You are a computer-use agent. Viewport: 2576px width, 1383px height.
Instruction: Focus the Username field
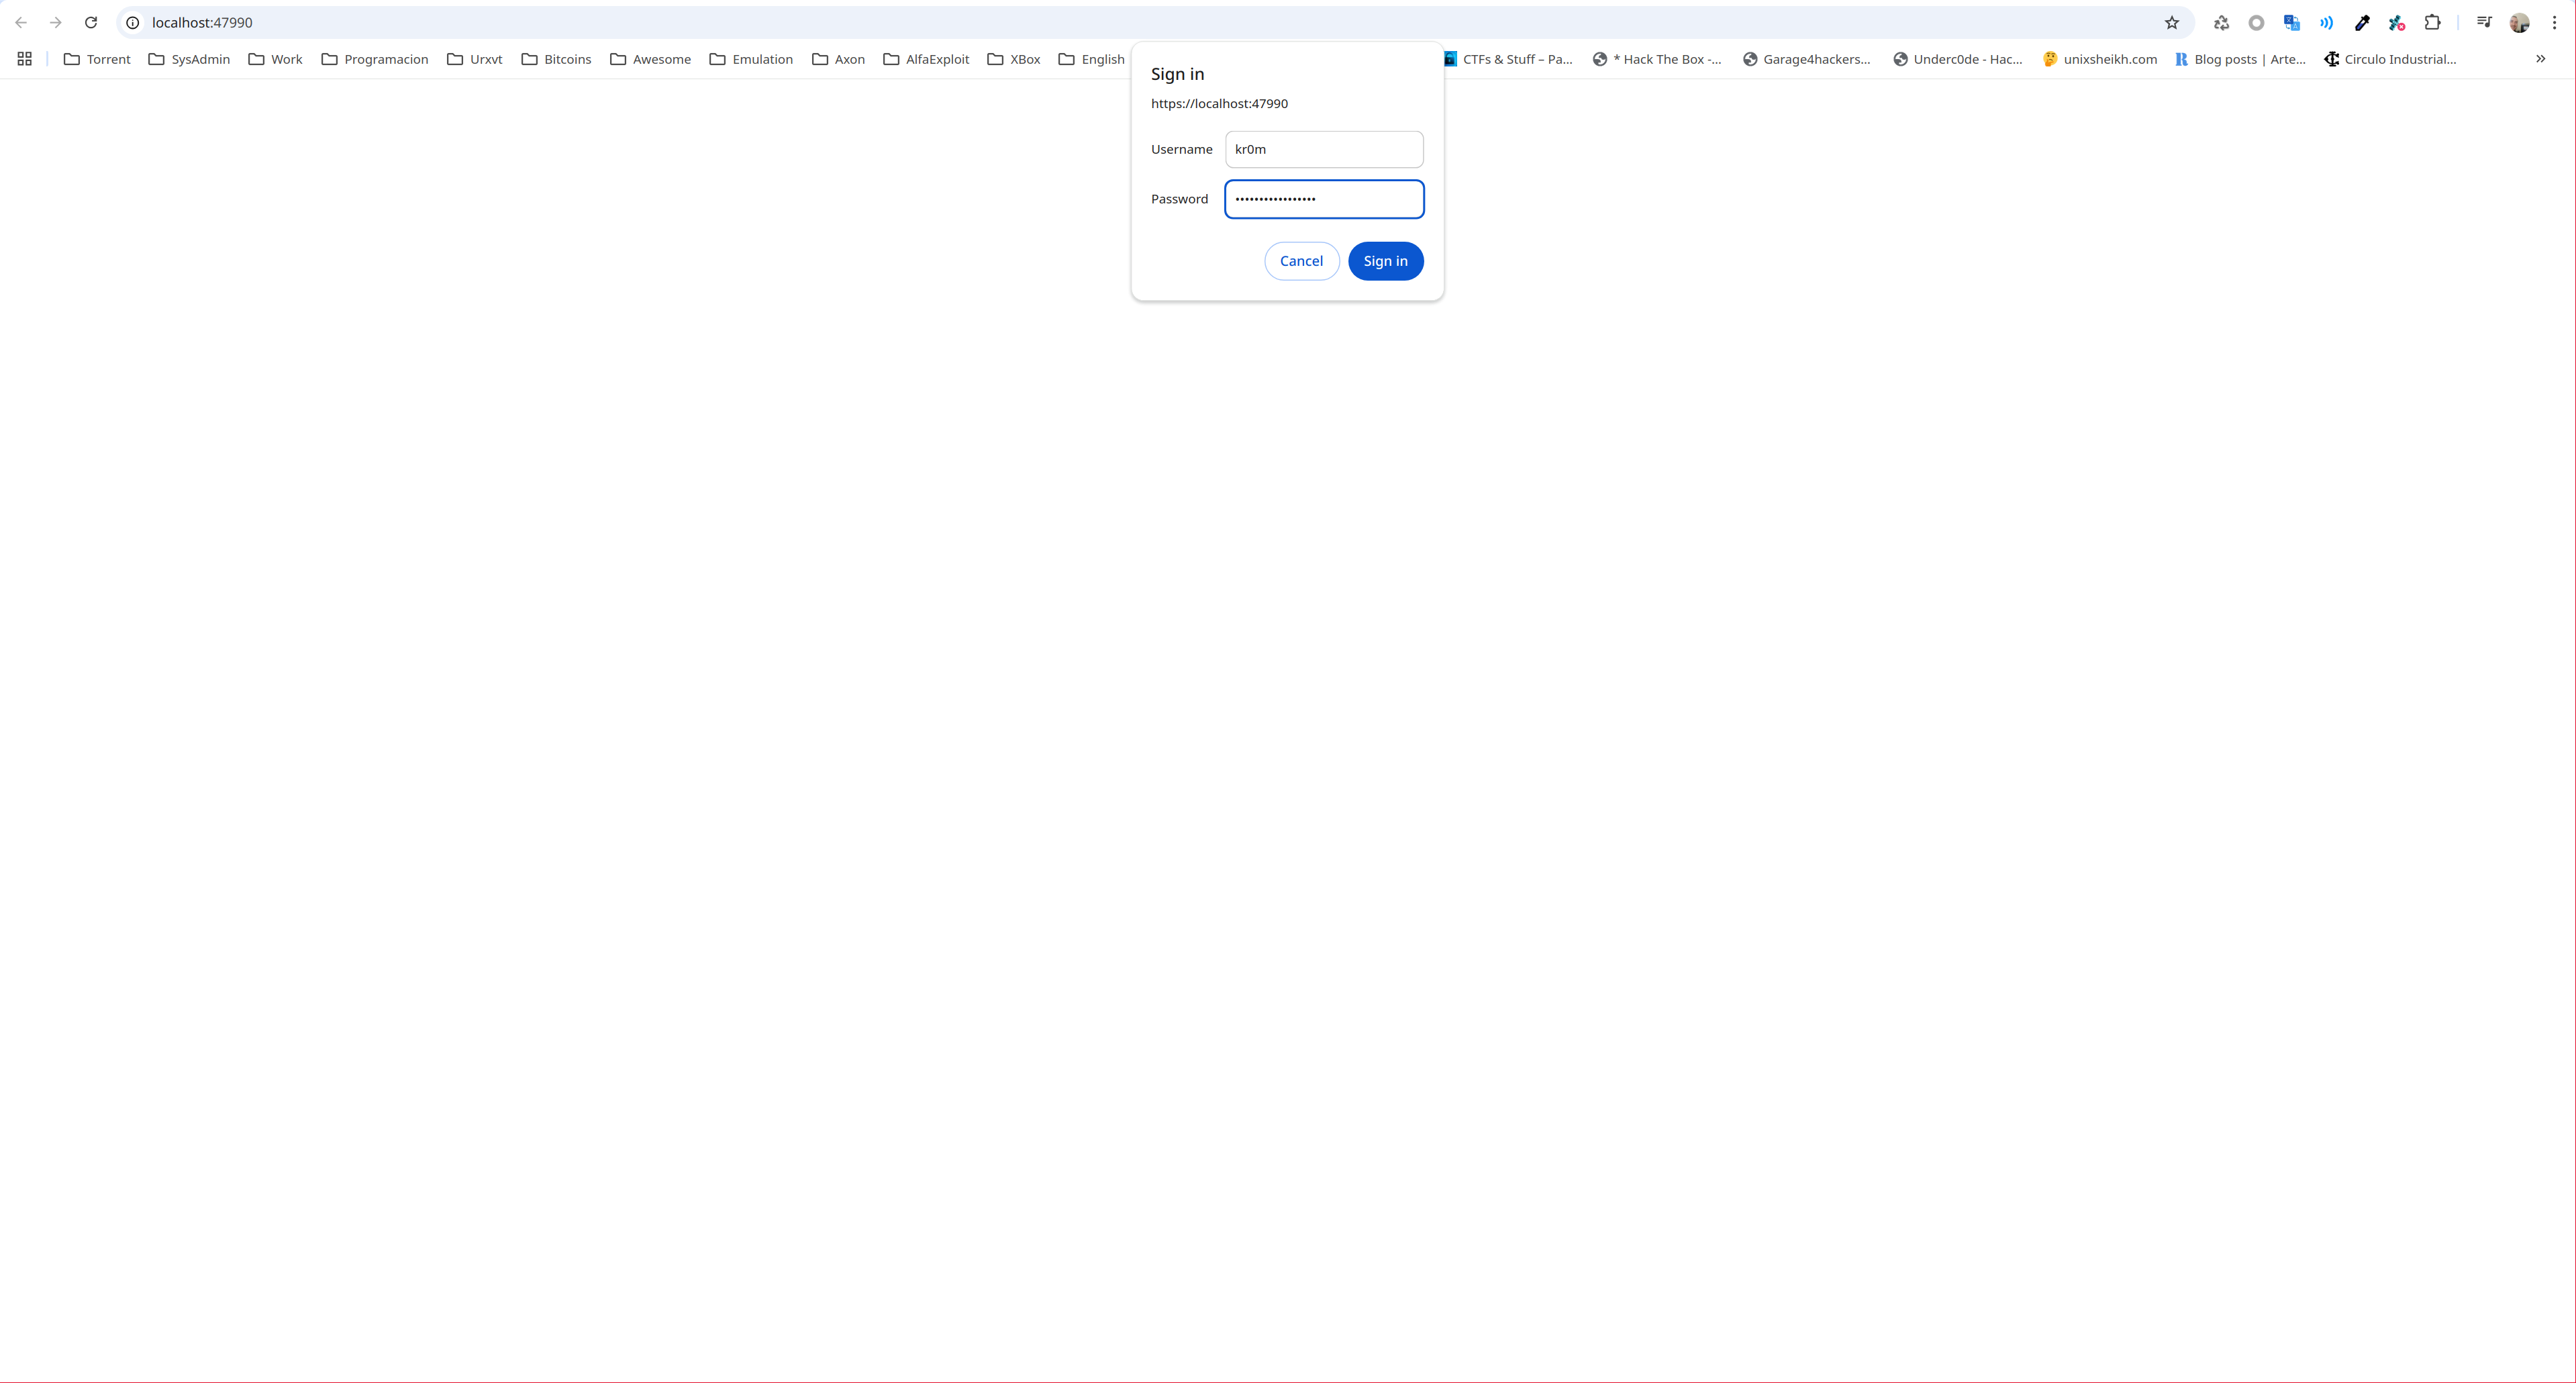tap(1323, 149)
